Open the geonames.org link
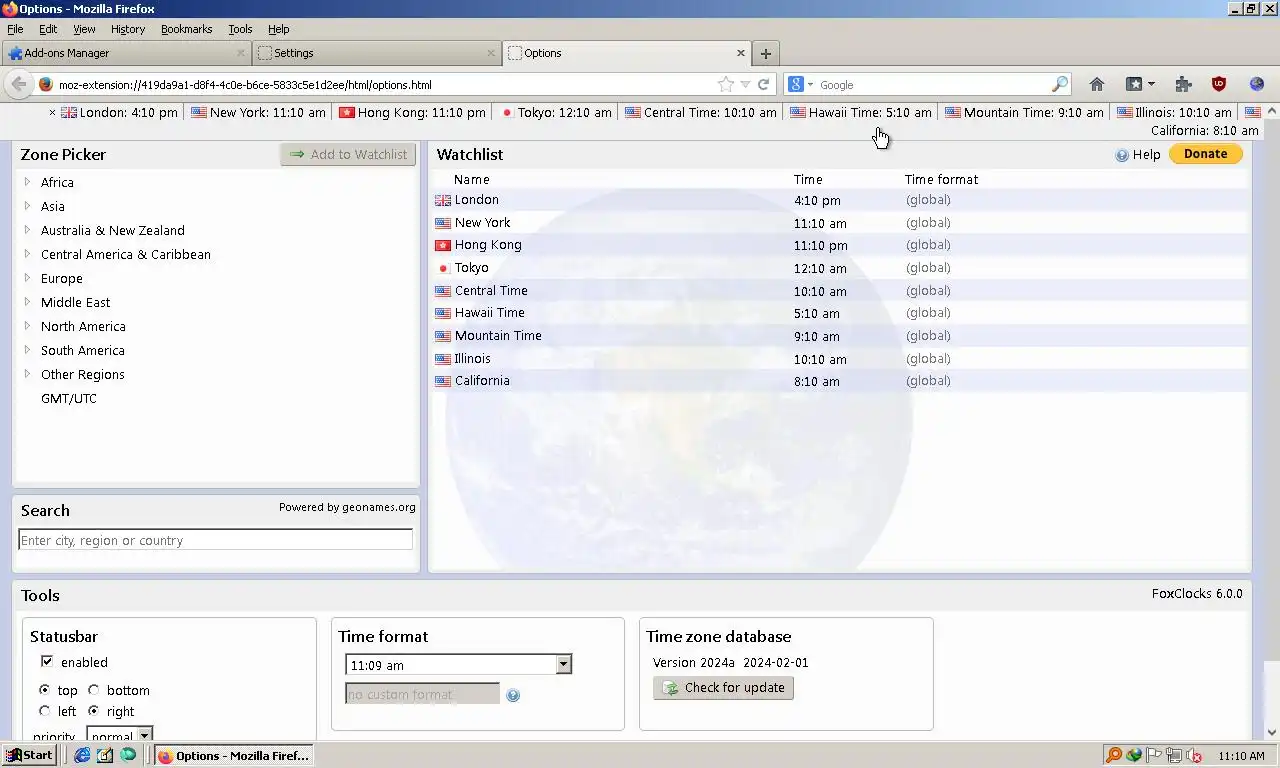The height and width of the screenshot is (768, 1280). tap(380, 507)
